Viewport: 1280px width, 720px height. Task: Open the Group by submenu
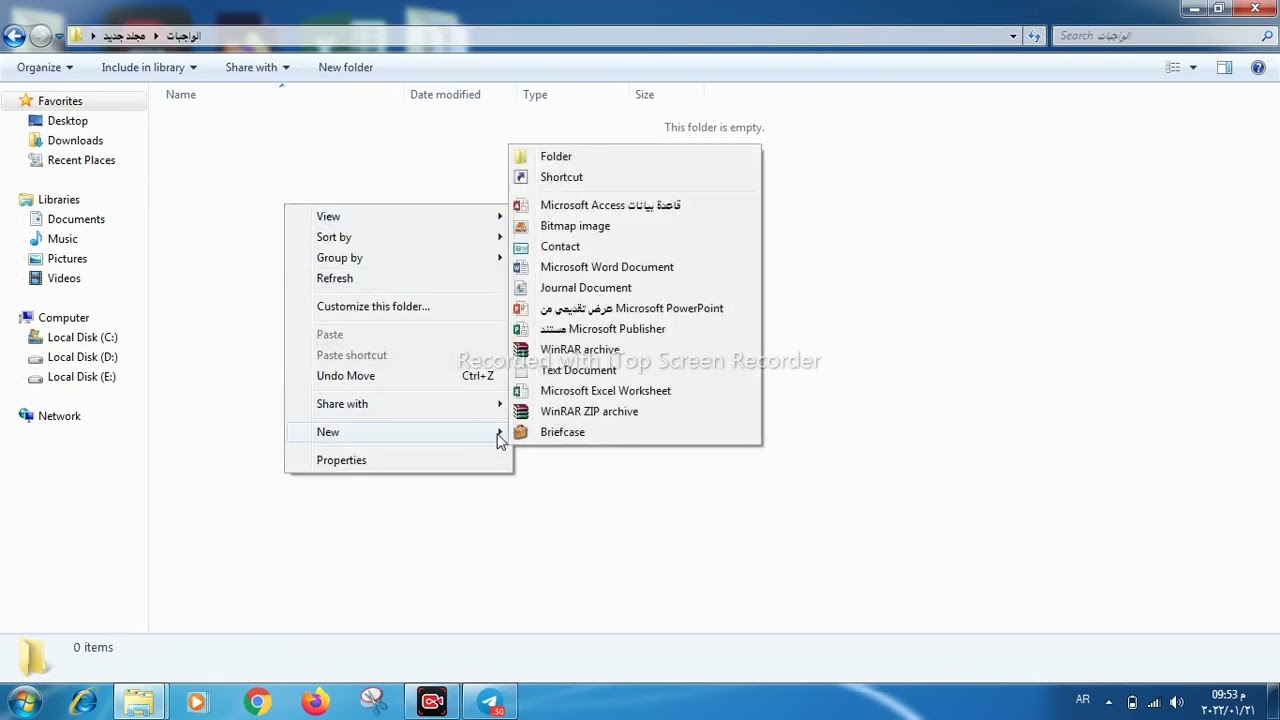point(399,258)
